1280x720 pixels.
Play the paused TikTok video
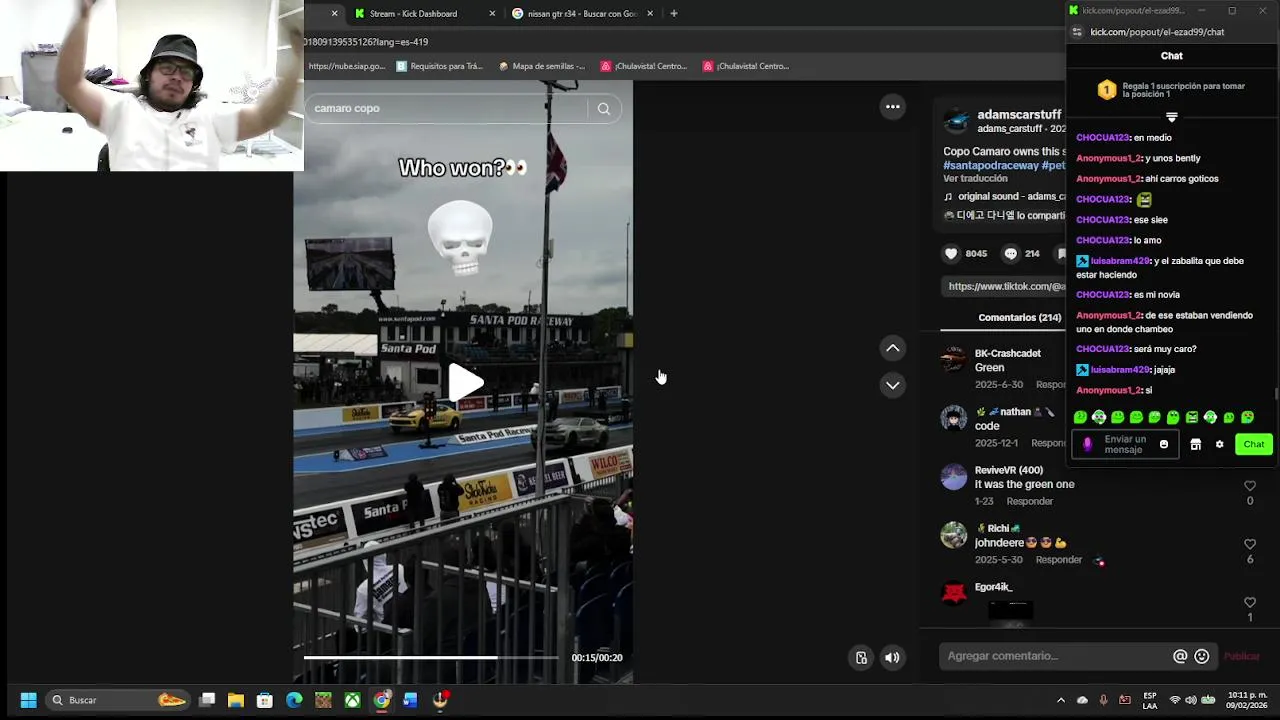(x=464, y=382)
